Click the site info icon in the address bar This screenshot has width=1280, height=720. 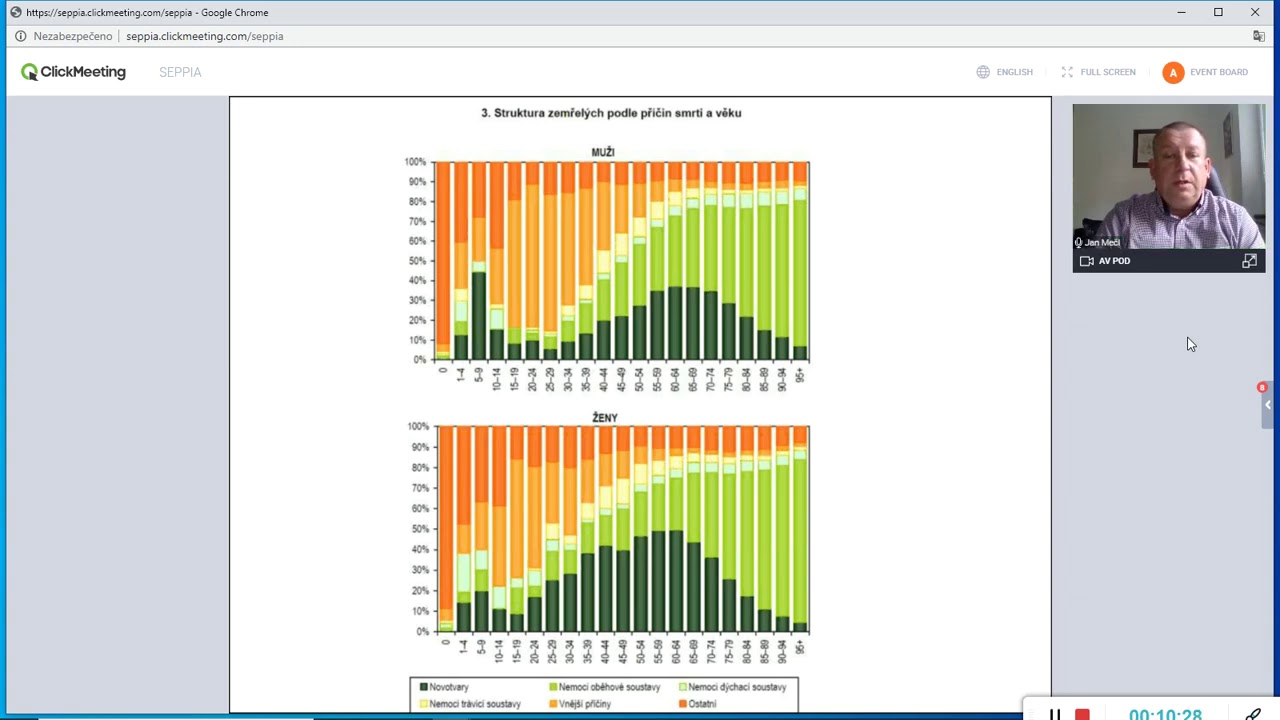20,36
